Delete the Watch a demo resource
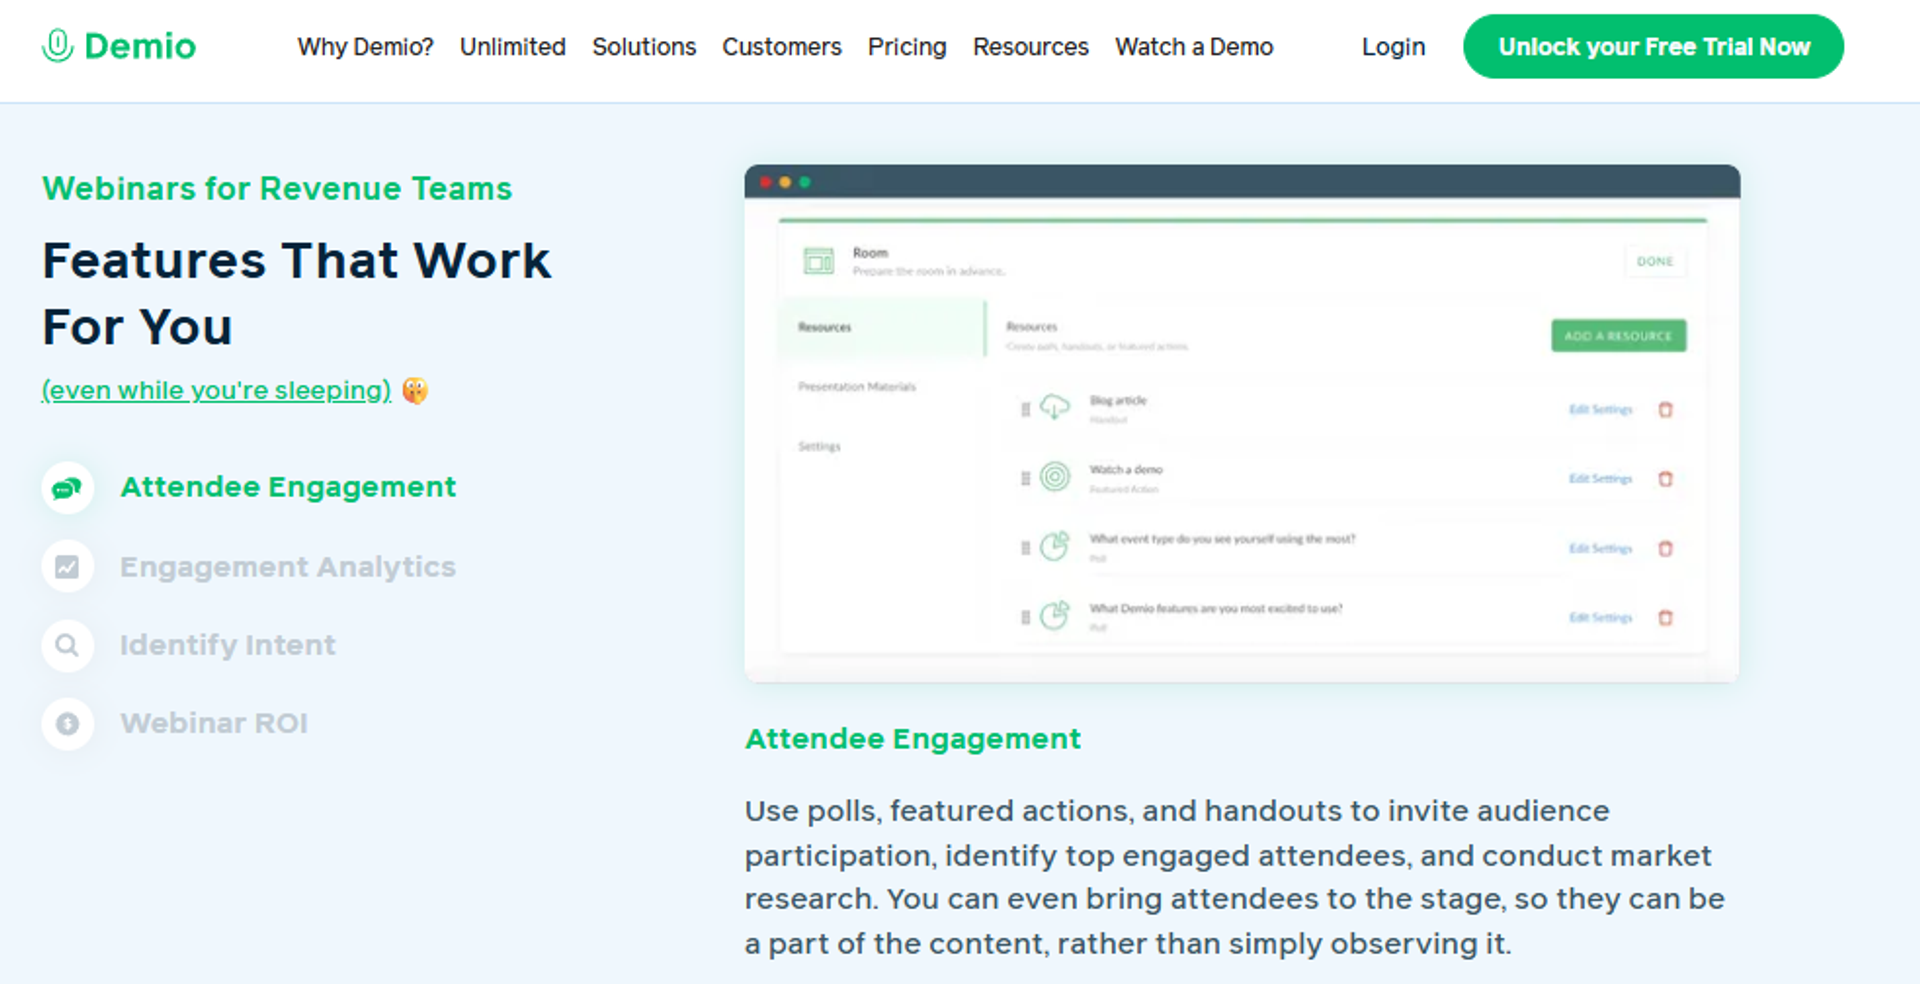Viewport: 1920px width, 984px height. click(1665, 478)
